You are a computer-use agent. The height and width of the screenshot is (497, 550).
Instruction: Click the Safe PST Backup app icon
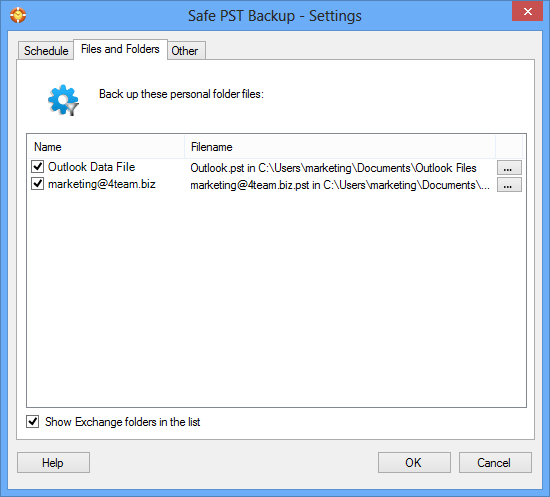click(x=18, y=15)
